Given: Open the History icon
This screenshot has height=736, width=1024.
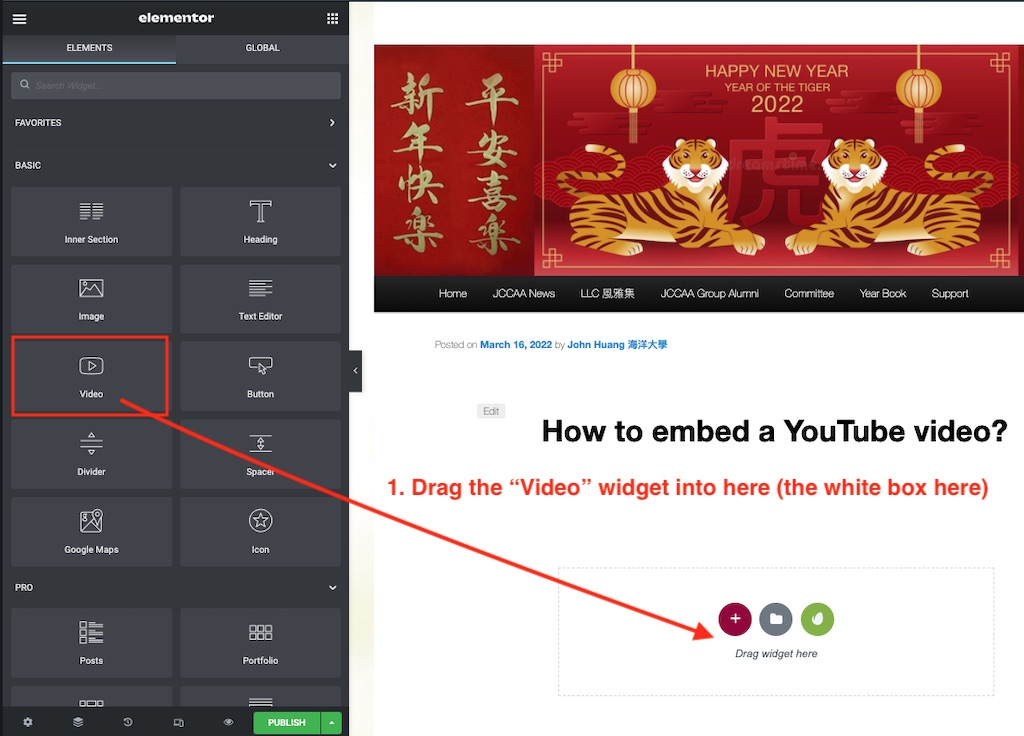Looking at the screenshot, I should click(x=128, y=722).
